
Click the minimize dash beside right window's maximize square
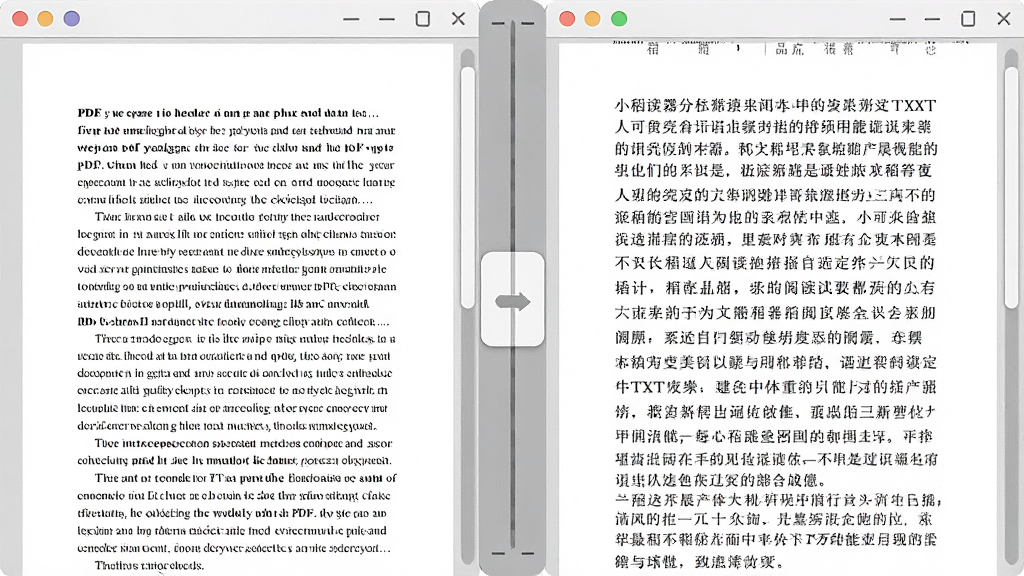pos(933,19)
